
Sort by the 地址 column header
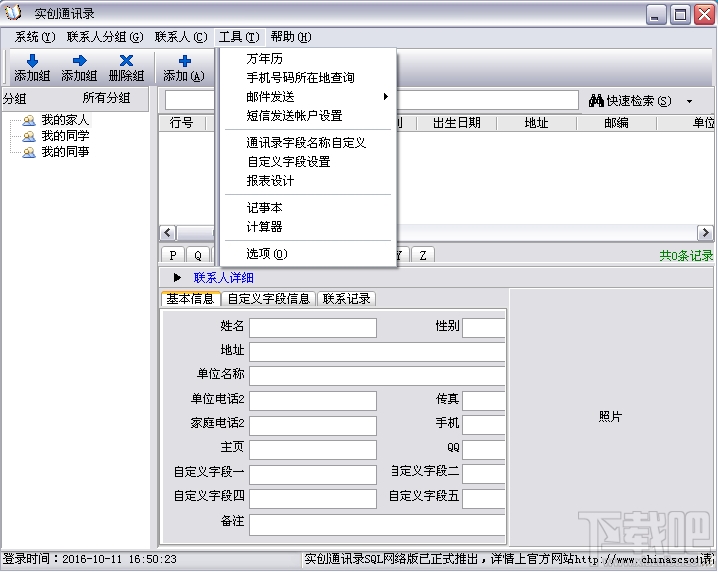[536, 123]
